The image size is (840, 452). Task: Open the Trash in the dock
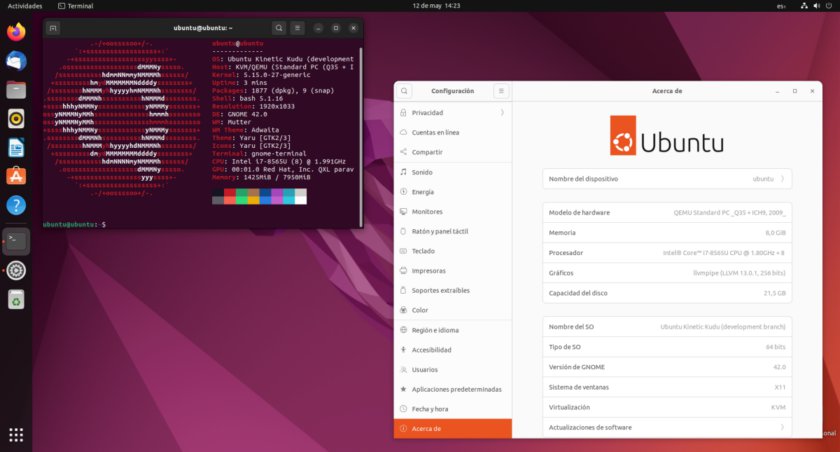coord(16,299)
